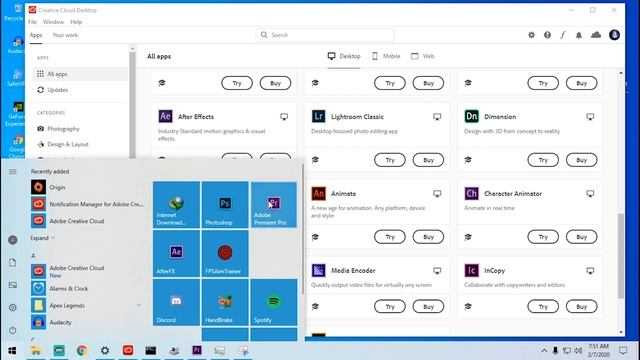Open the fonts icon in Creative Cloud
Image resolution: width=640 pixels, height=360 pixels.
pyautogui.click(x=563, y=35)
